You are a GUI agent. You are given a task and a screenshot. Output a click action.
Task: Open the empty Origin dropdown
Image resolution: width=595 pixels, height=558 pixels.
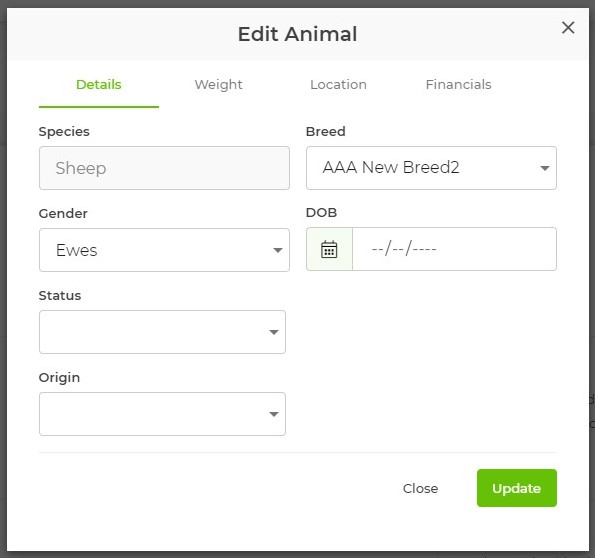[162, 414]
